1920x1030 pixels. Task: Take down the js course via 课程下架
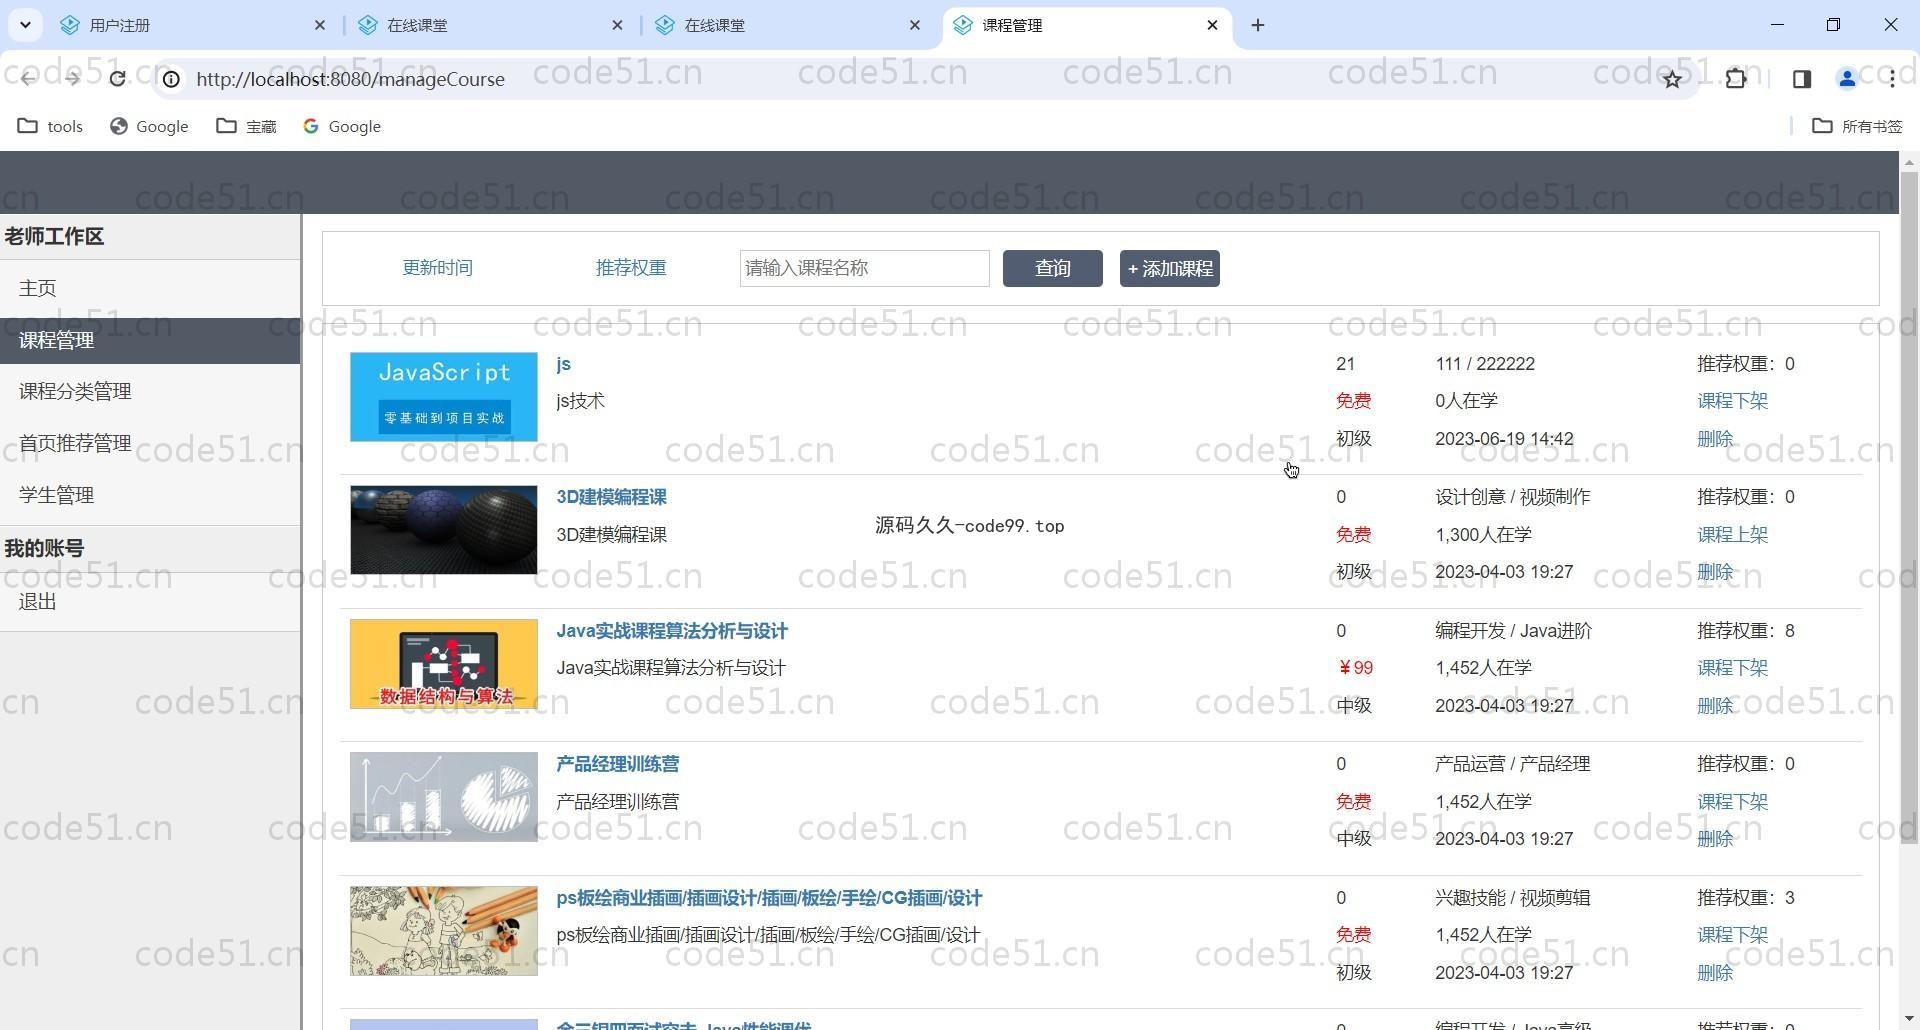pos(1732,401)
